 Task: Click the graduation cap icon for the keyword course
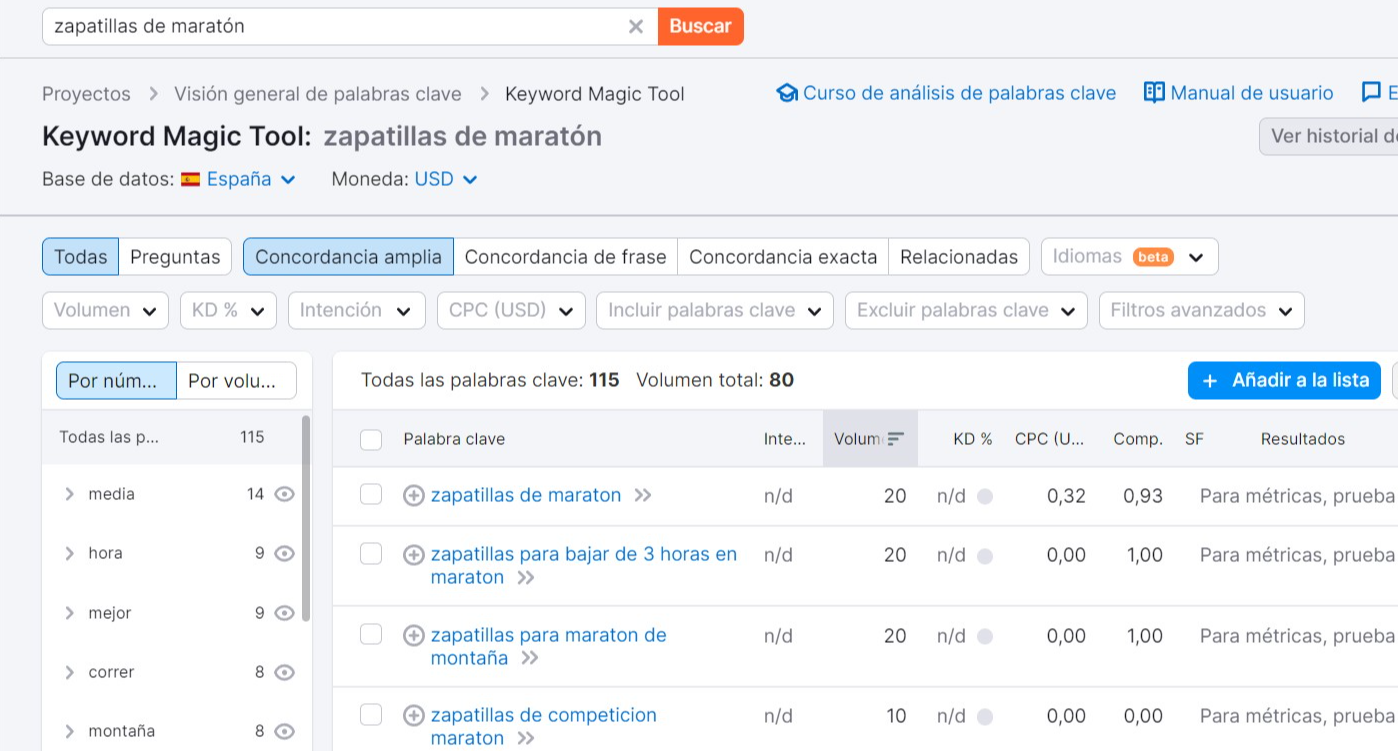point(787,93)
